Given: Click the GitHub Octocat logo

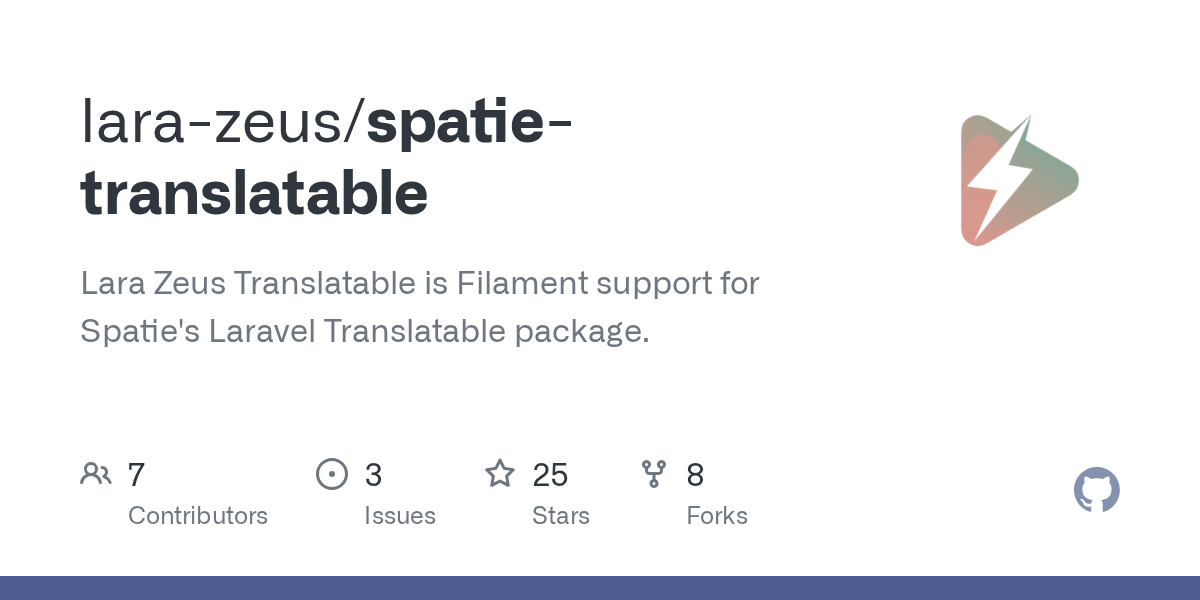Looking at the screenshot, I should point(1096,491).
